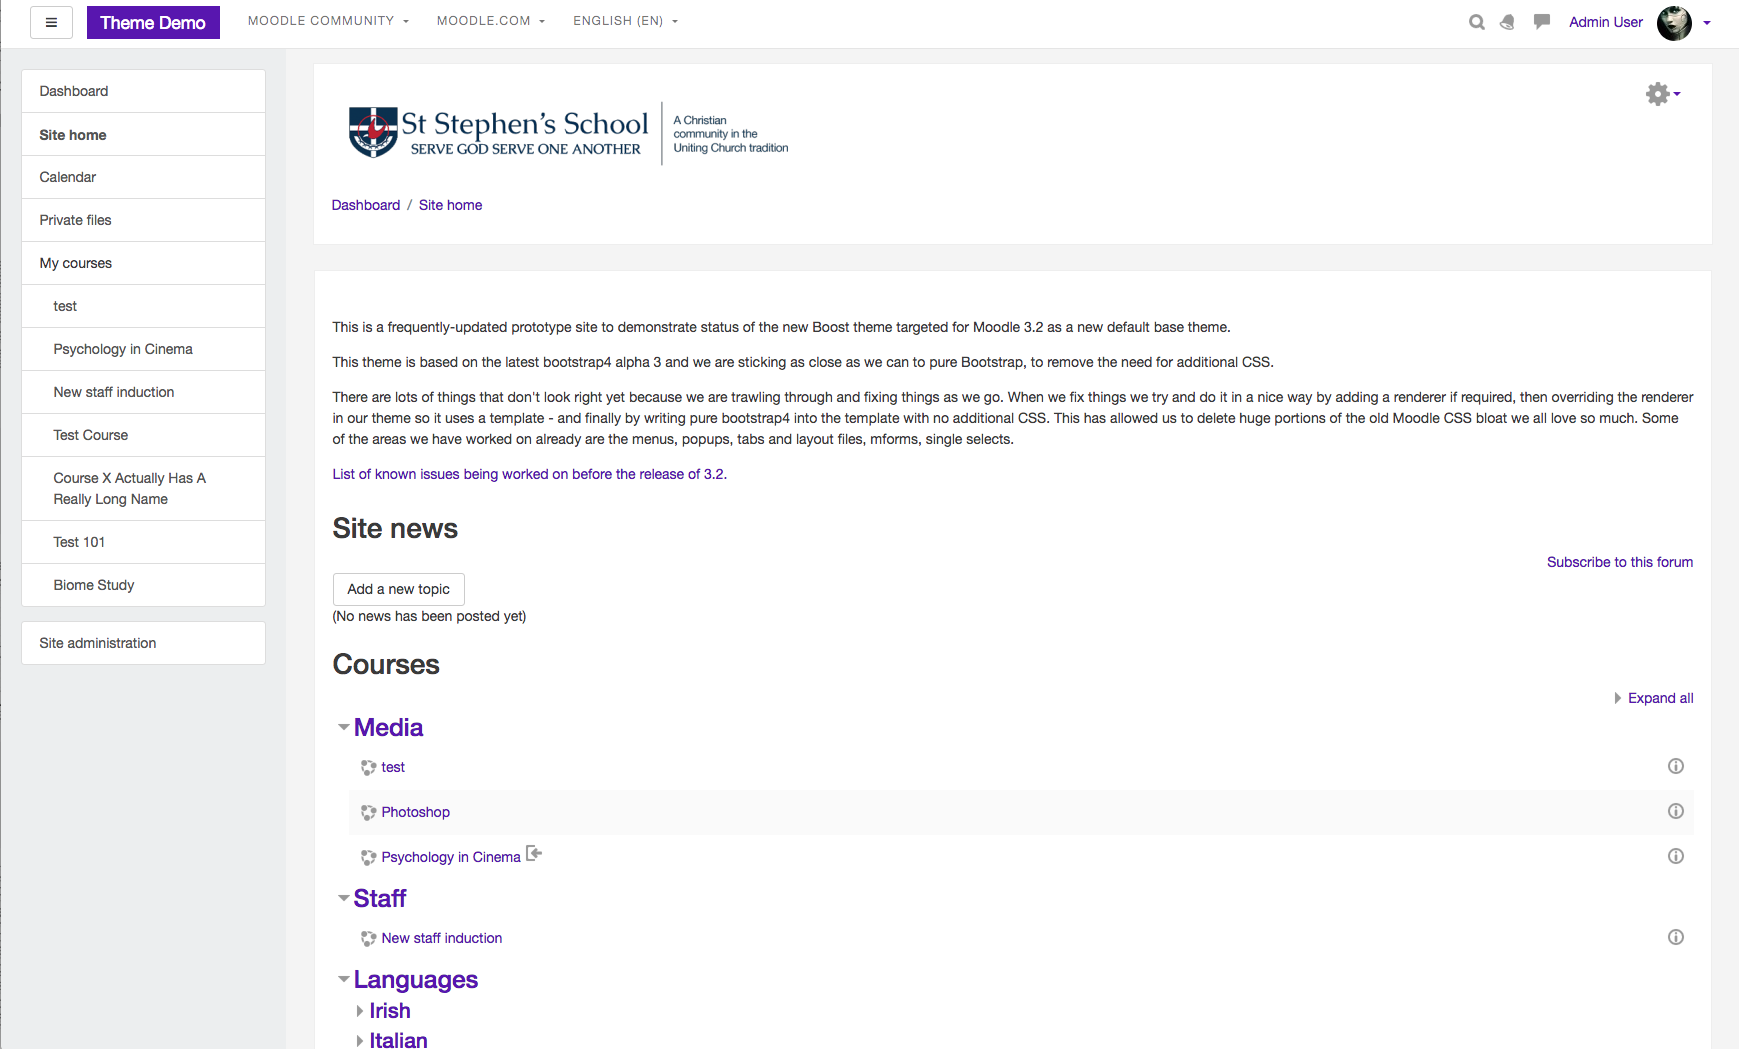Viewport: 1739px width, 1049px height.
Task: Open Test Course in the sidebar
Action: click(x=143, y=435)
